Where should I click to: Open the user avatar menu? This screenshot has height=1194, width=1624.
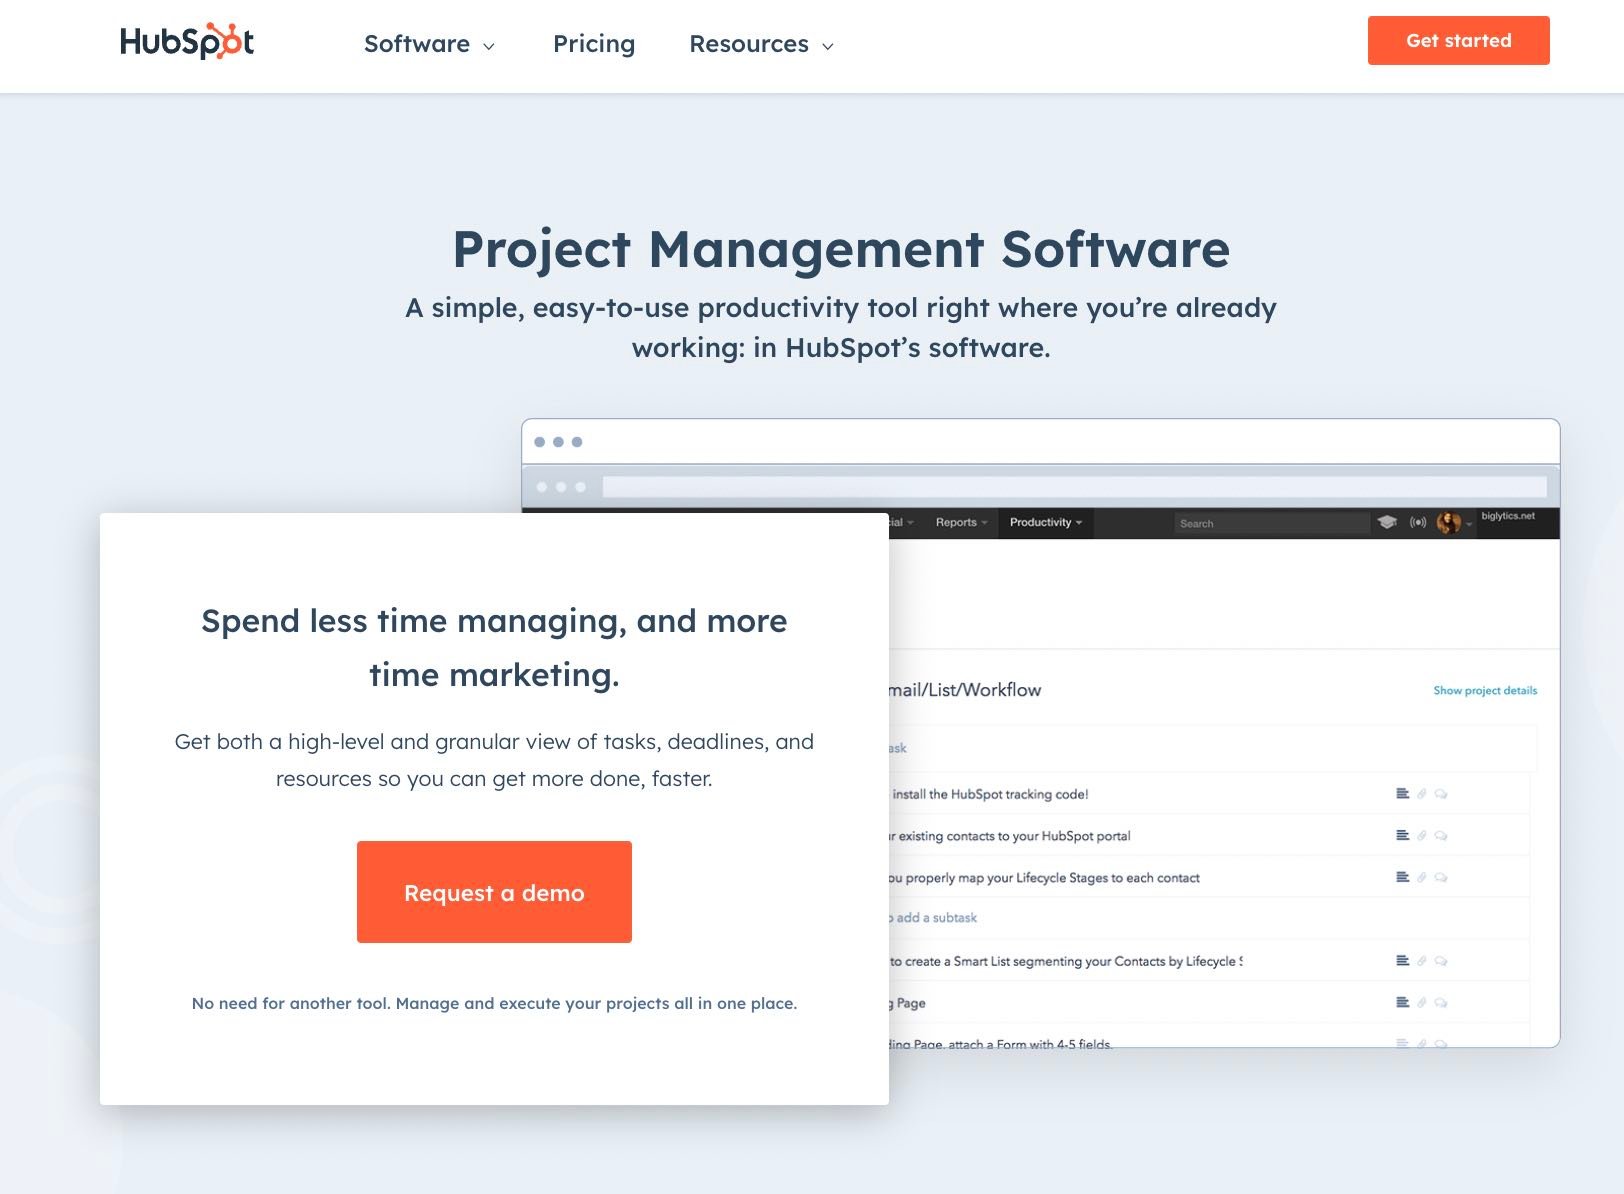[x=1452, y=522]
